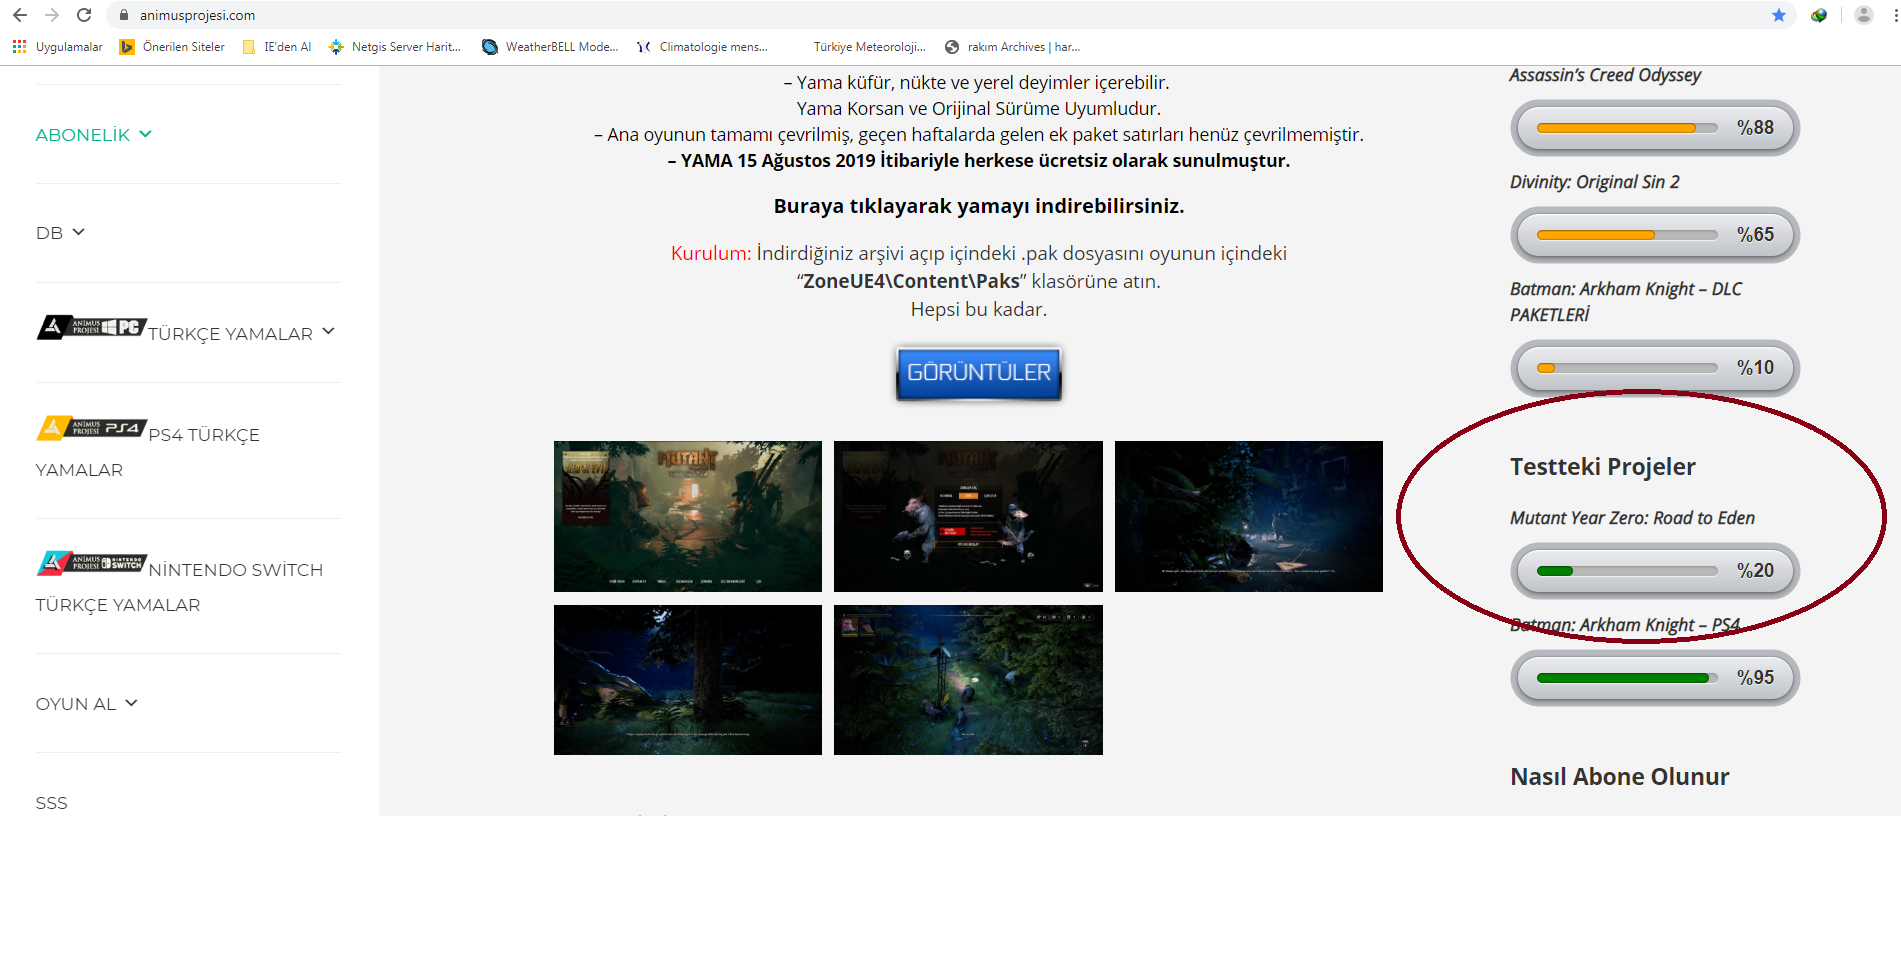Click Mutant Year Zero %20 progress bar
Screen dimensions: 1901x977
click(x=1655, y=571)
